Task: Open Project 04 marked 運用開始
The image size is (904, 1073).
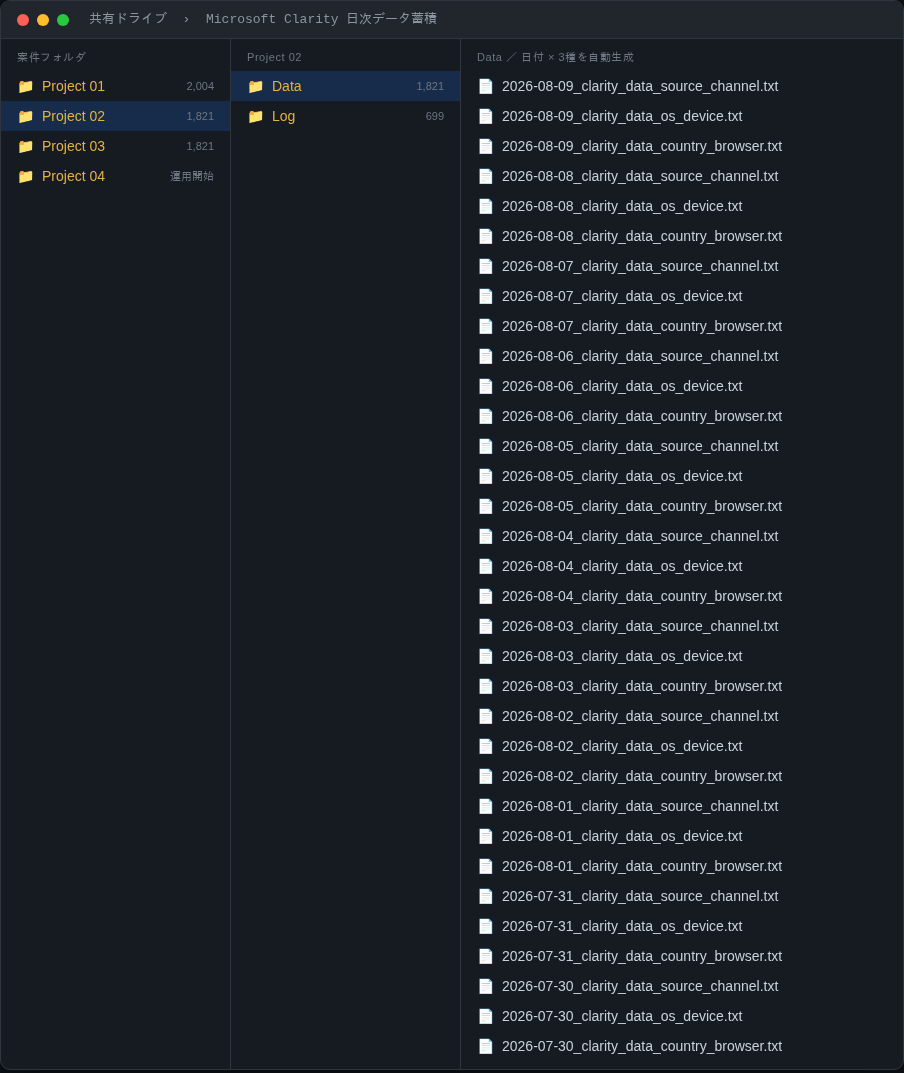Action: point(116,177)
